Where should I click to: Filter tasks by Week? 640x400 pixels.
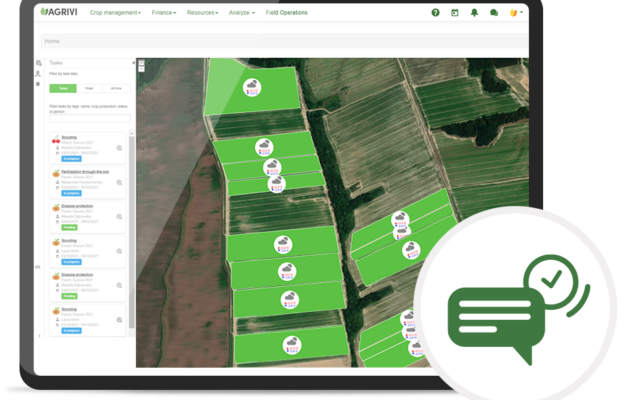[x=89, y=89]
